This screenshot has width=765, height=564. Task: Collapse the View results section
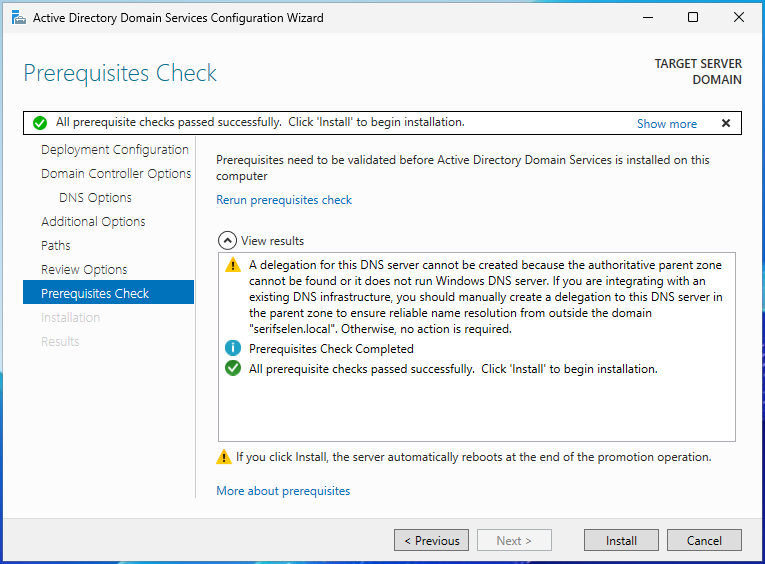click(227, 241)
